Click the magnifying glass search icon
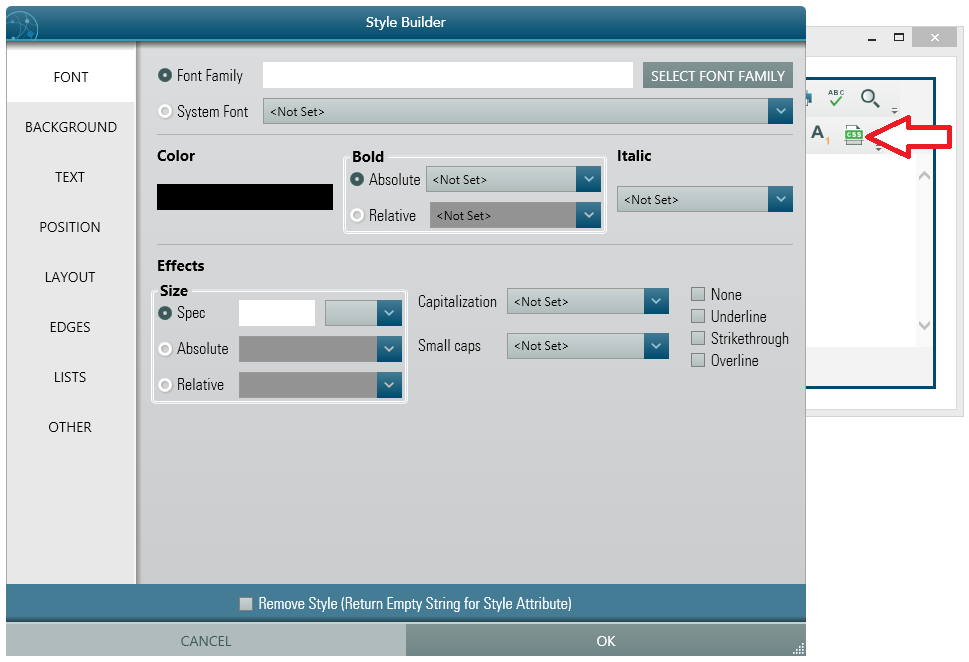This screenshot has width=969, height=662. point(870,98)
